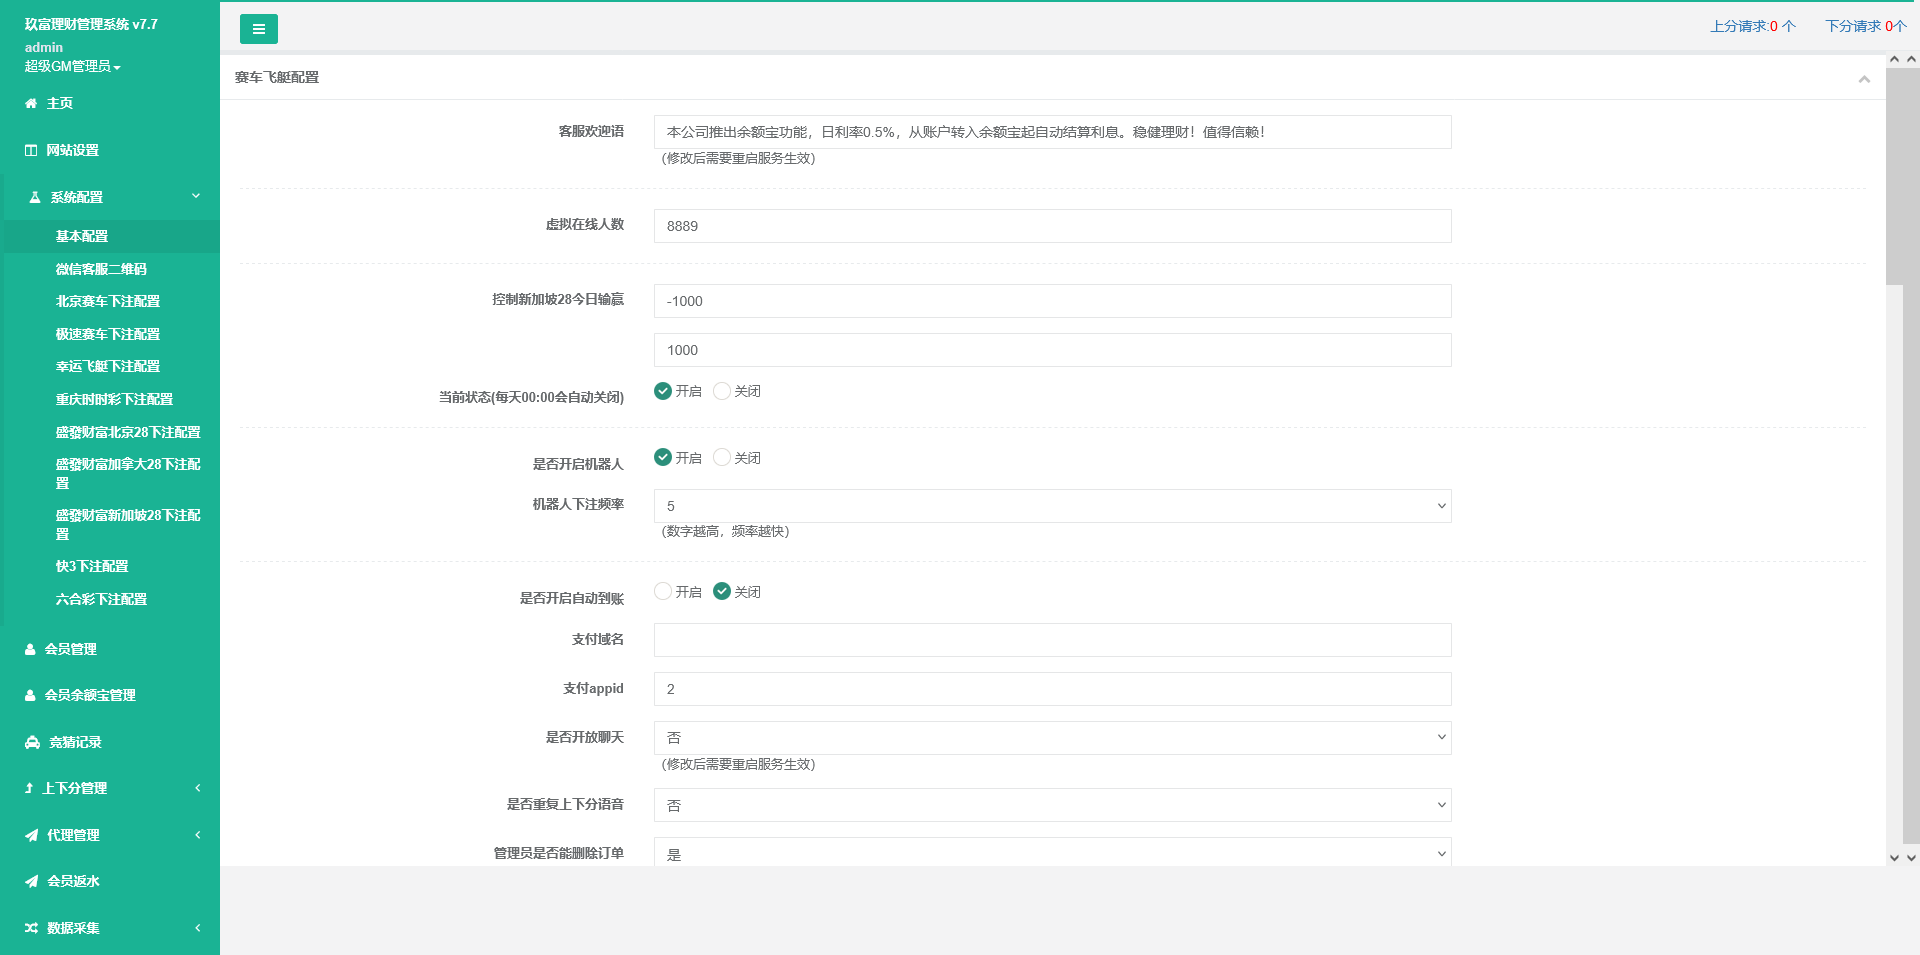Open the 是否开放聊天 dropdown
Image resolution: width=1920 pixels, height=955 pixels.
click(x=1052, y=738)
